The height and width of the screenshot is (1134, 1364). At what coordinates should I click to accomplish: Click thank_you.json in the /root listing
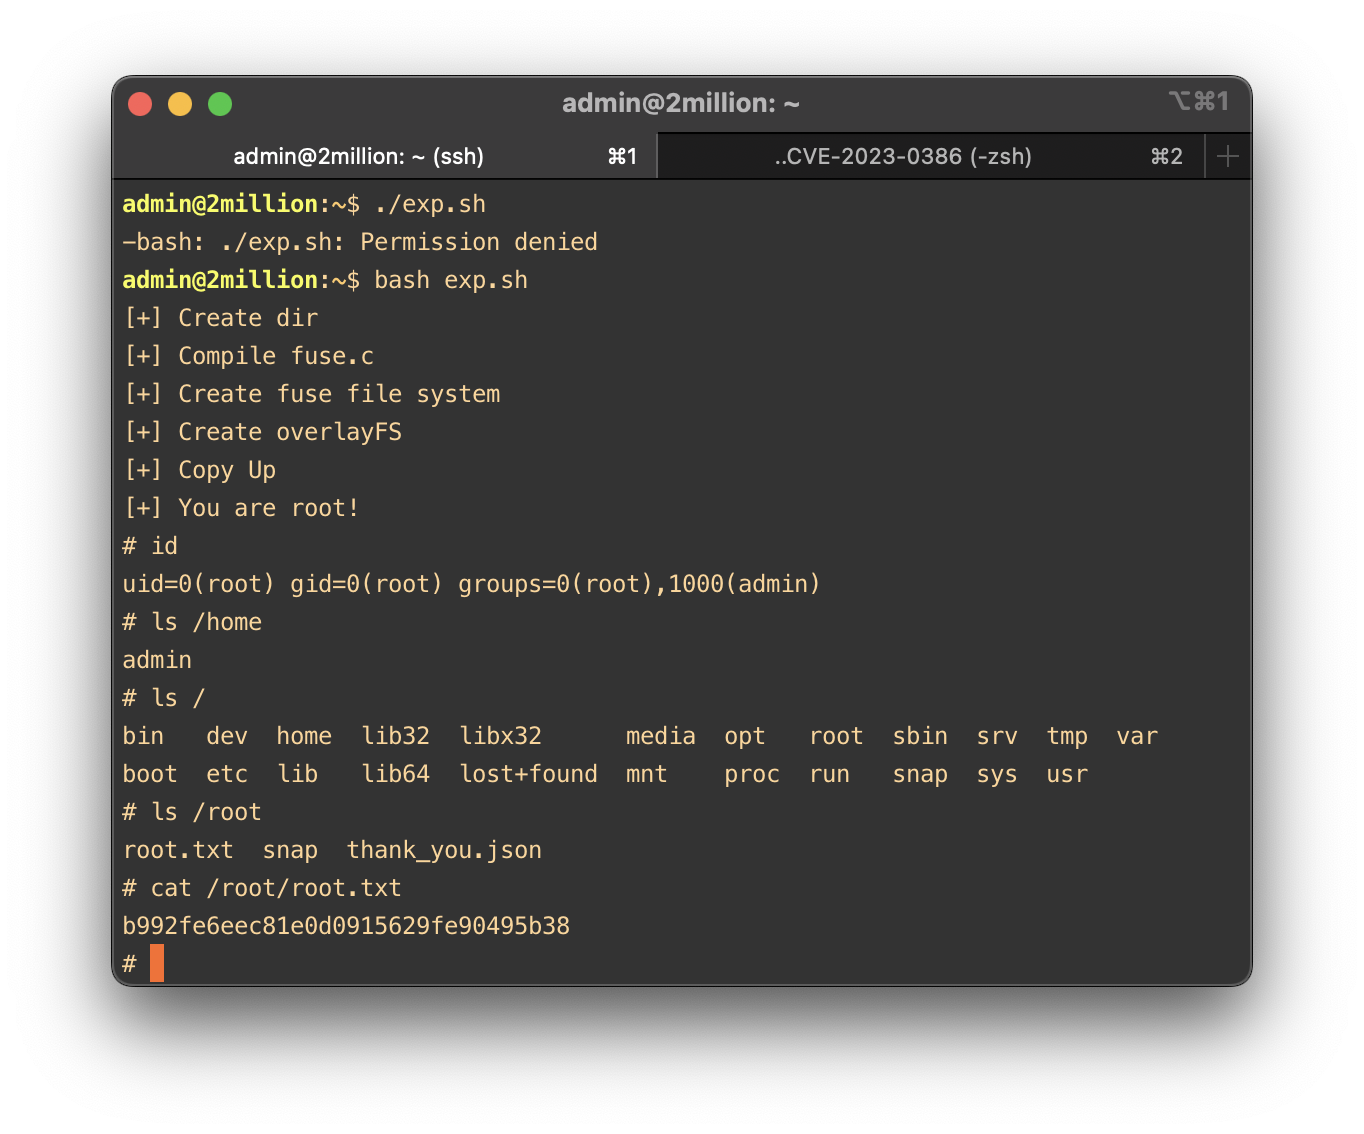[444, 850]
